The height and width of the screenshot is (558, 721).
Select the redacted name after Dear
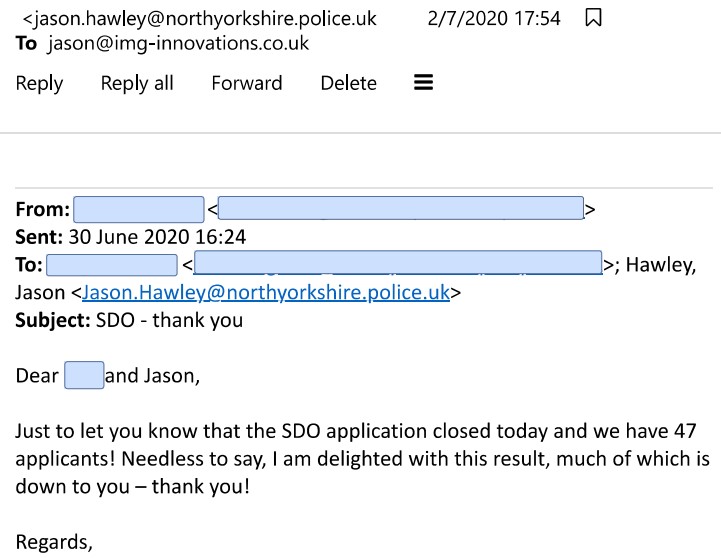[x=84, y=376]
